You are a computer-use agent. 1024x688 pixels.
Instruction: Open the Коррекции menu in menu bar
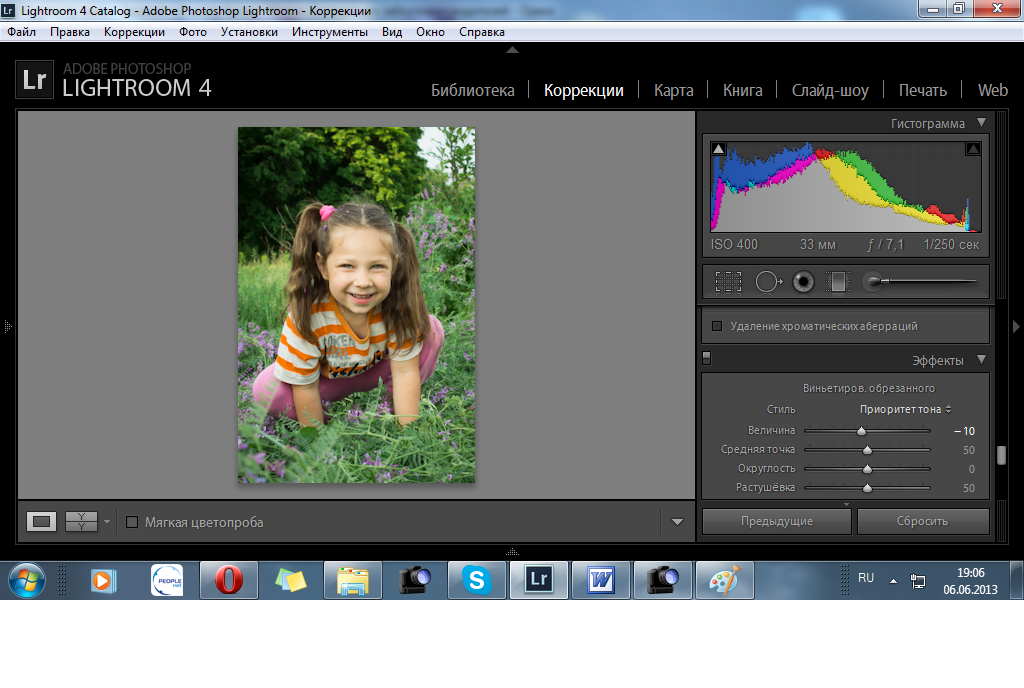tap(134, 32)
